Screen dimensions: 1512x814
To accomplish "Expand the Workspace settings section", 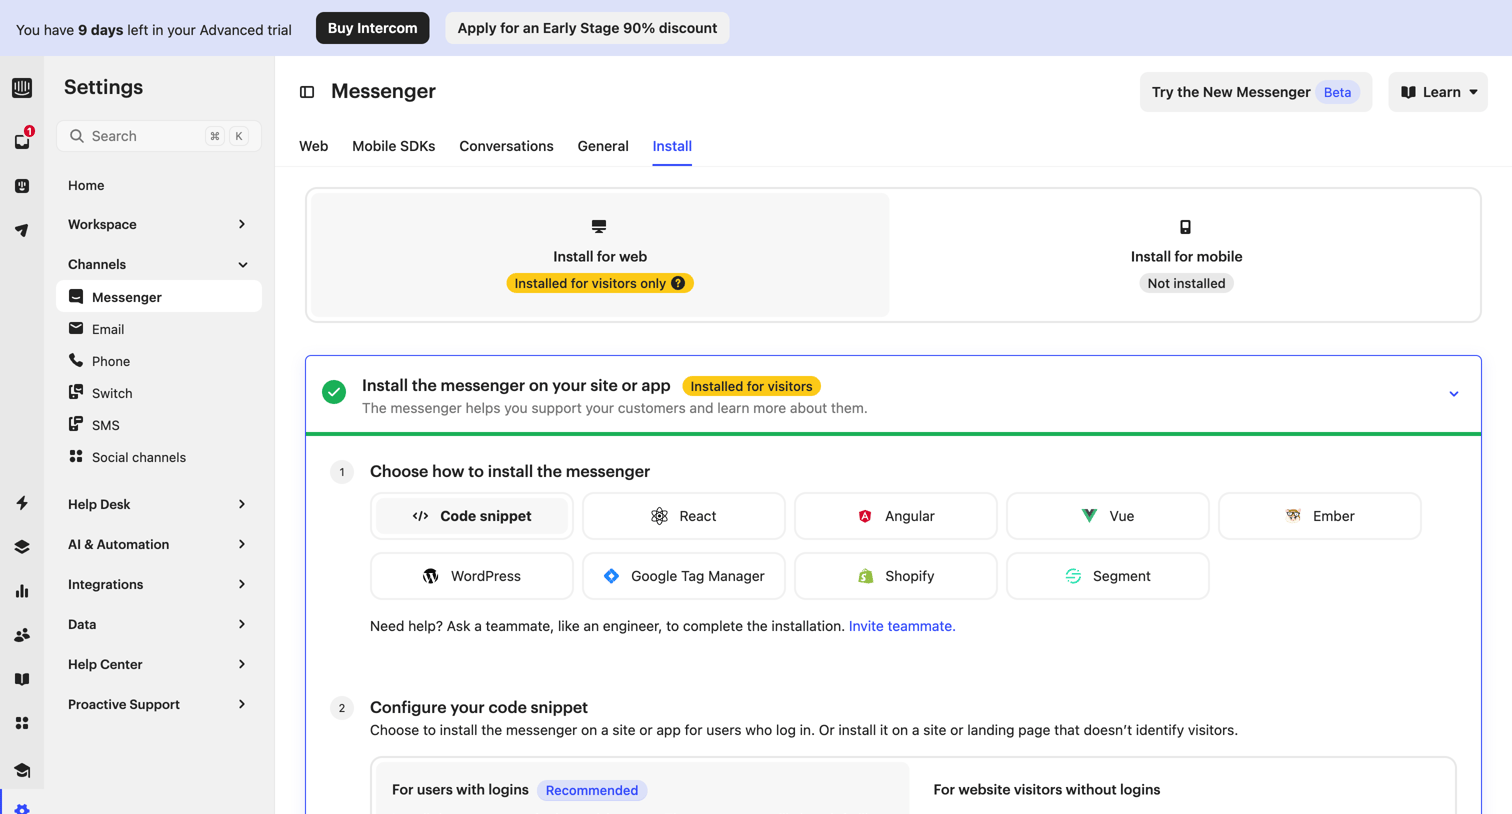I will (x=158, y=224).
